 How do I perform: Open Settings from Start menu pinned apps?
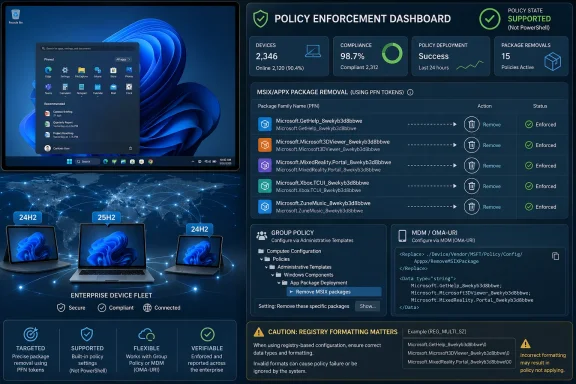[65, 72]
